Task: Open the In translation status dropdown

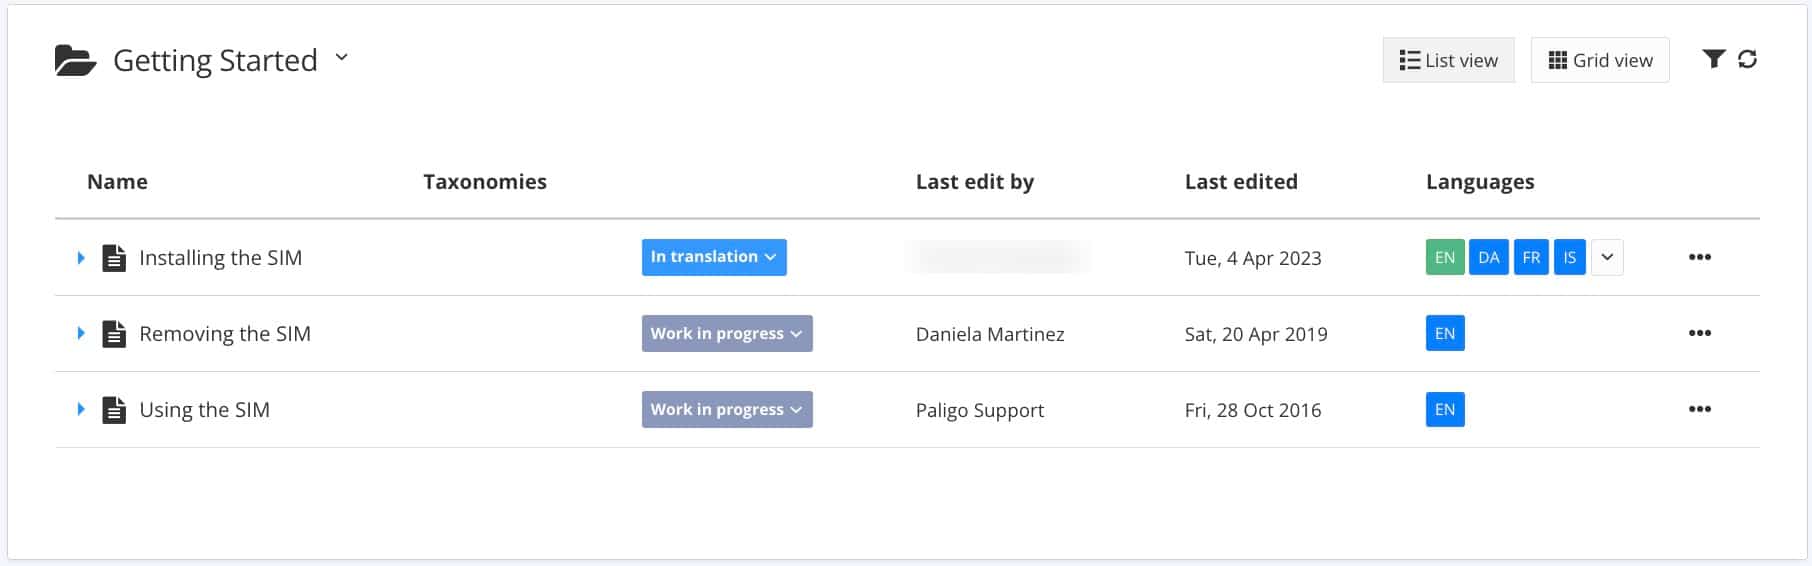Action: point(713,257)
